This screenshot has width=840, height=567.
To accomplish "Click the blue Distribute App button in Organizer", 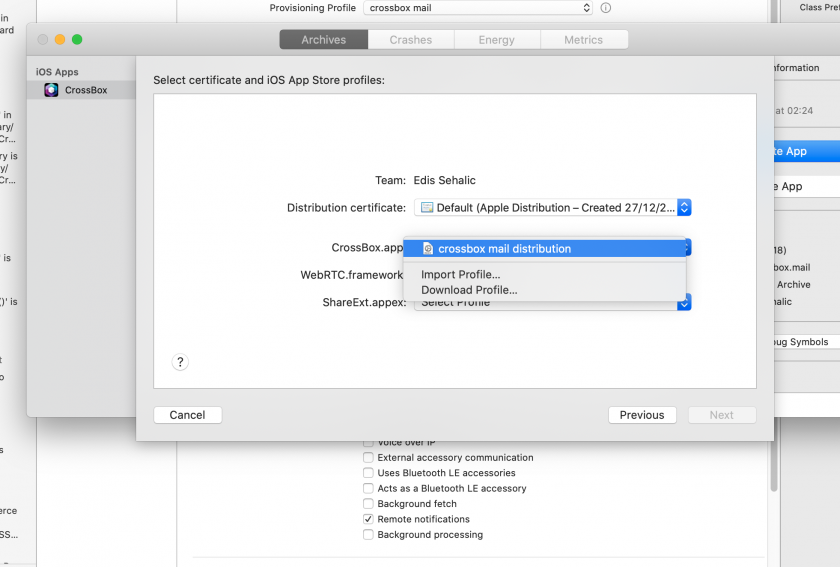I will [807, 151].
